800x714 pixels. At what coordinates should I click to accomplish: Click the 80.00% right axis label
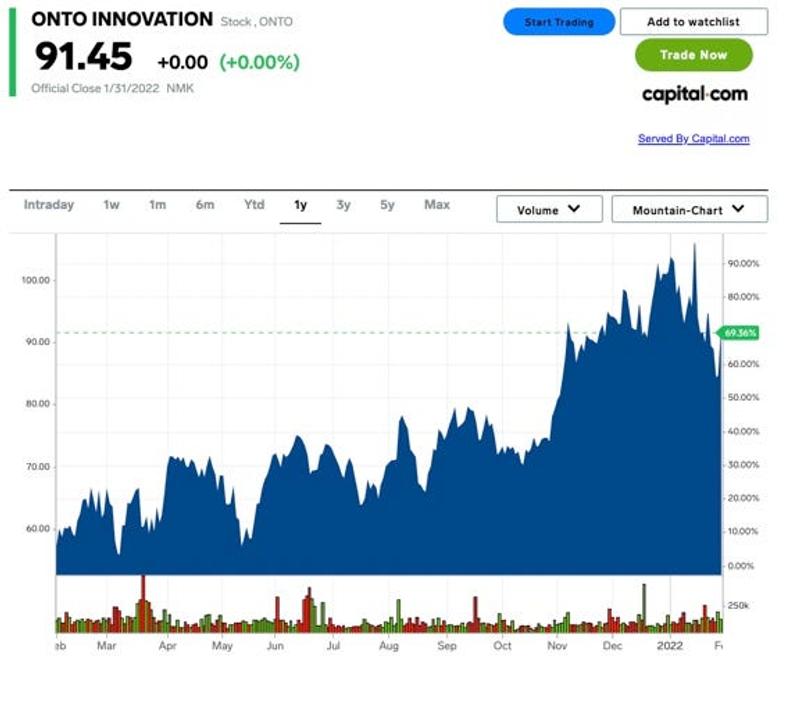(743, 297)
